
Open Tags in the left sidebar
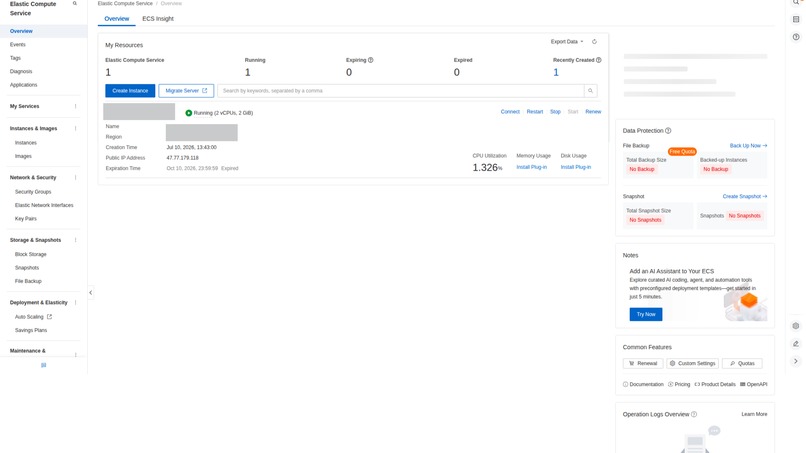15,58
